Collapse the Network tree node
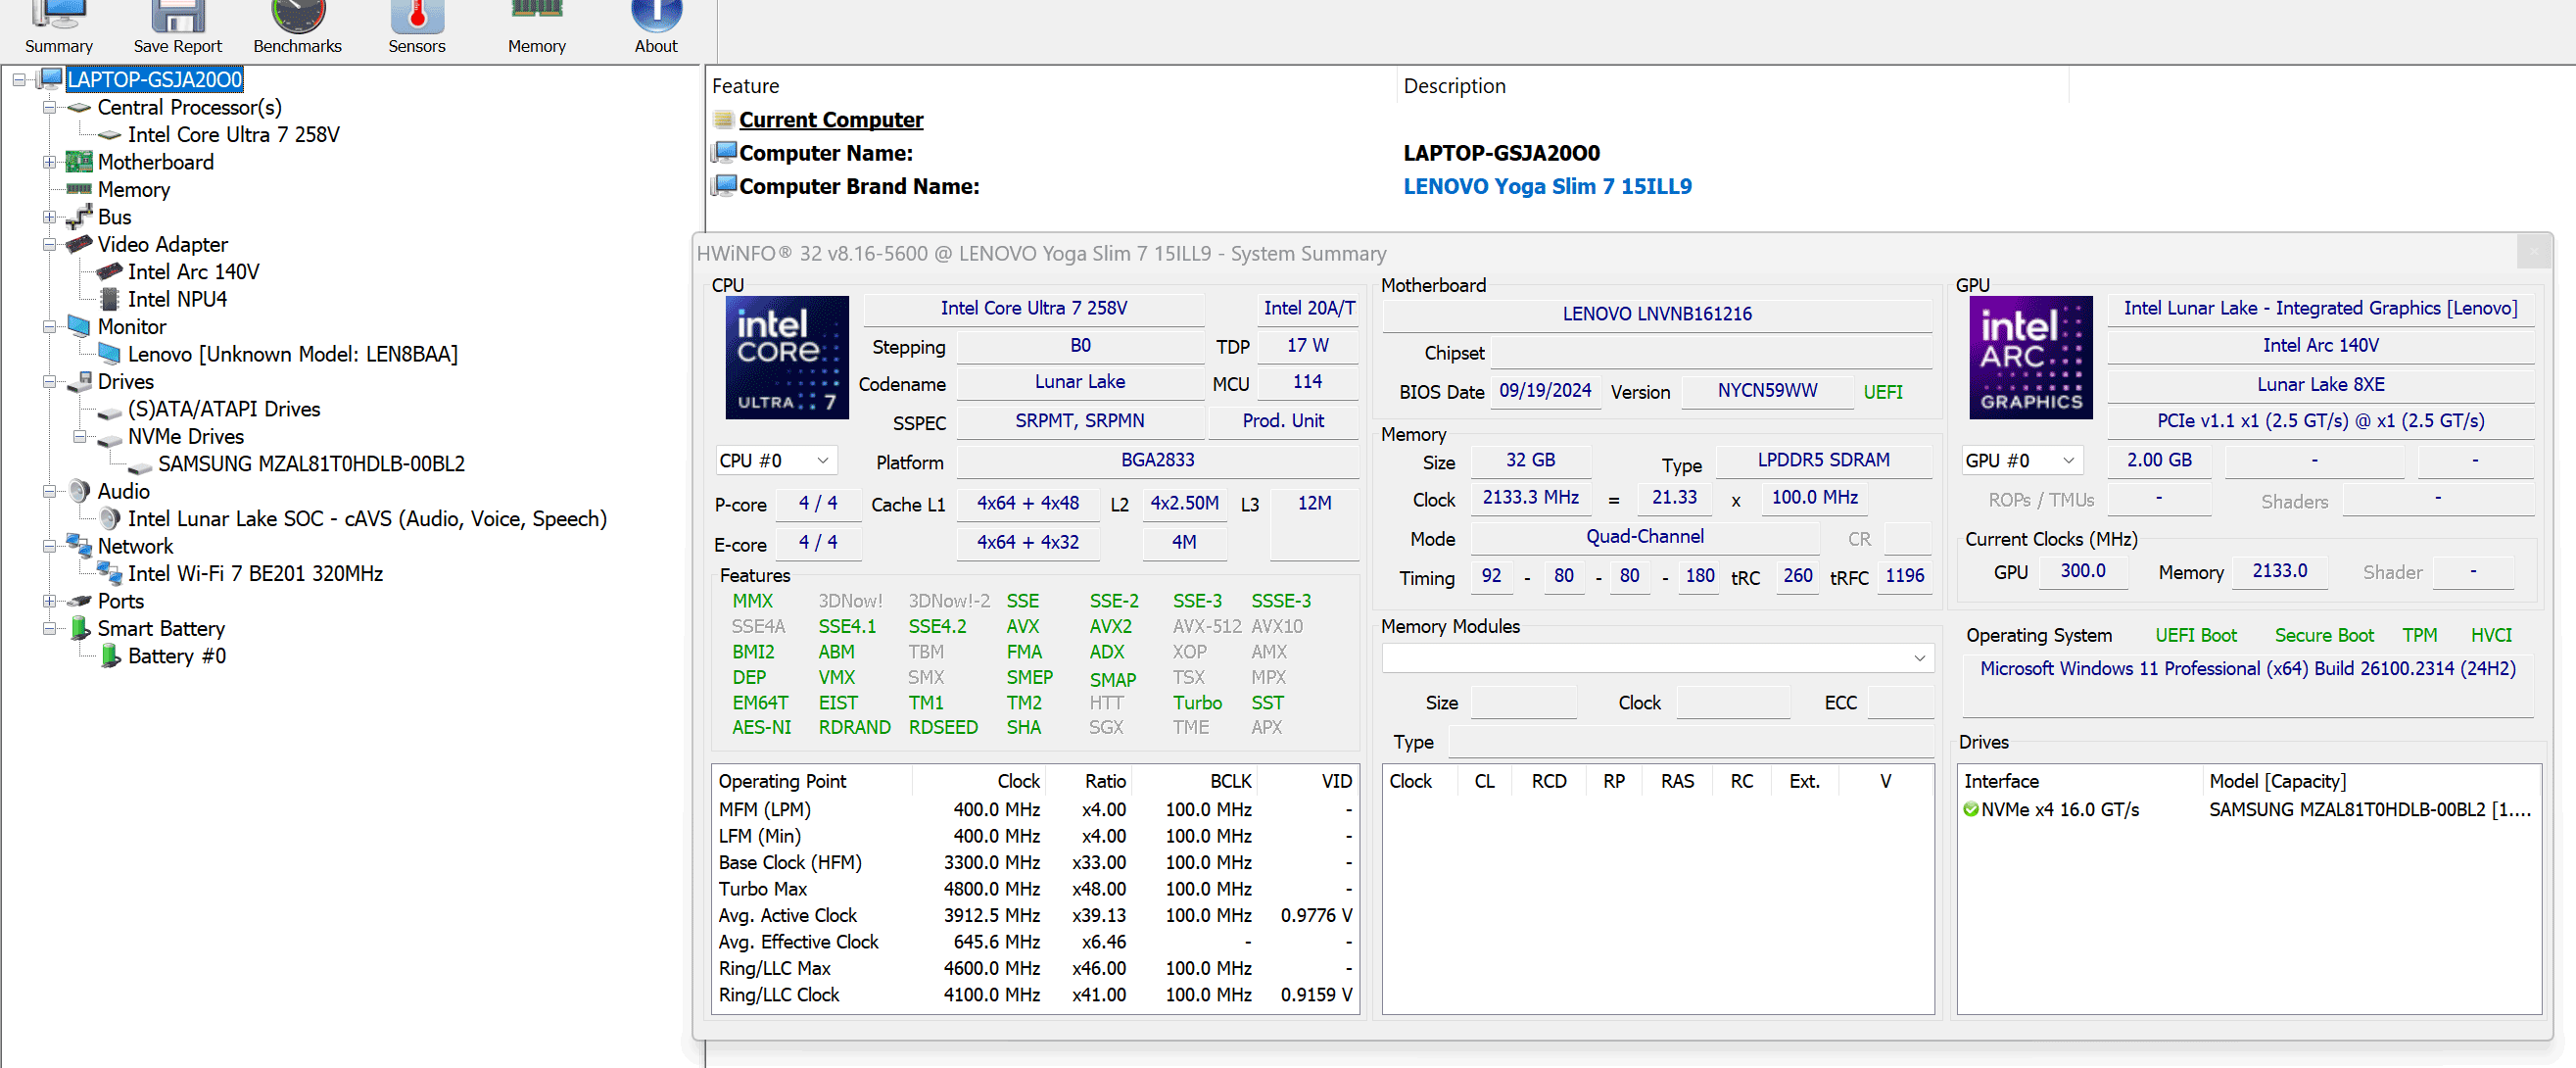 point(49,546)
